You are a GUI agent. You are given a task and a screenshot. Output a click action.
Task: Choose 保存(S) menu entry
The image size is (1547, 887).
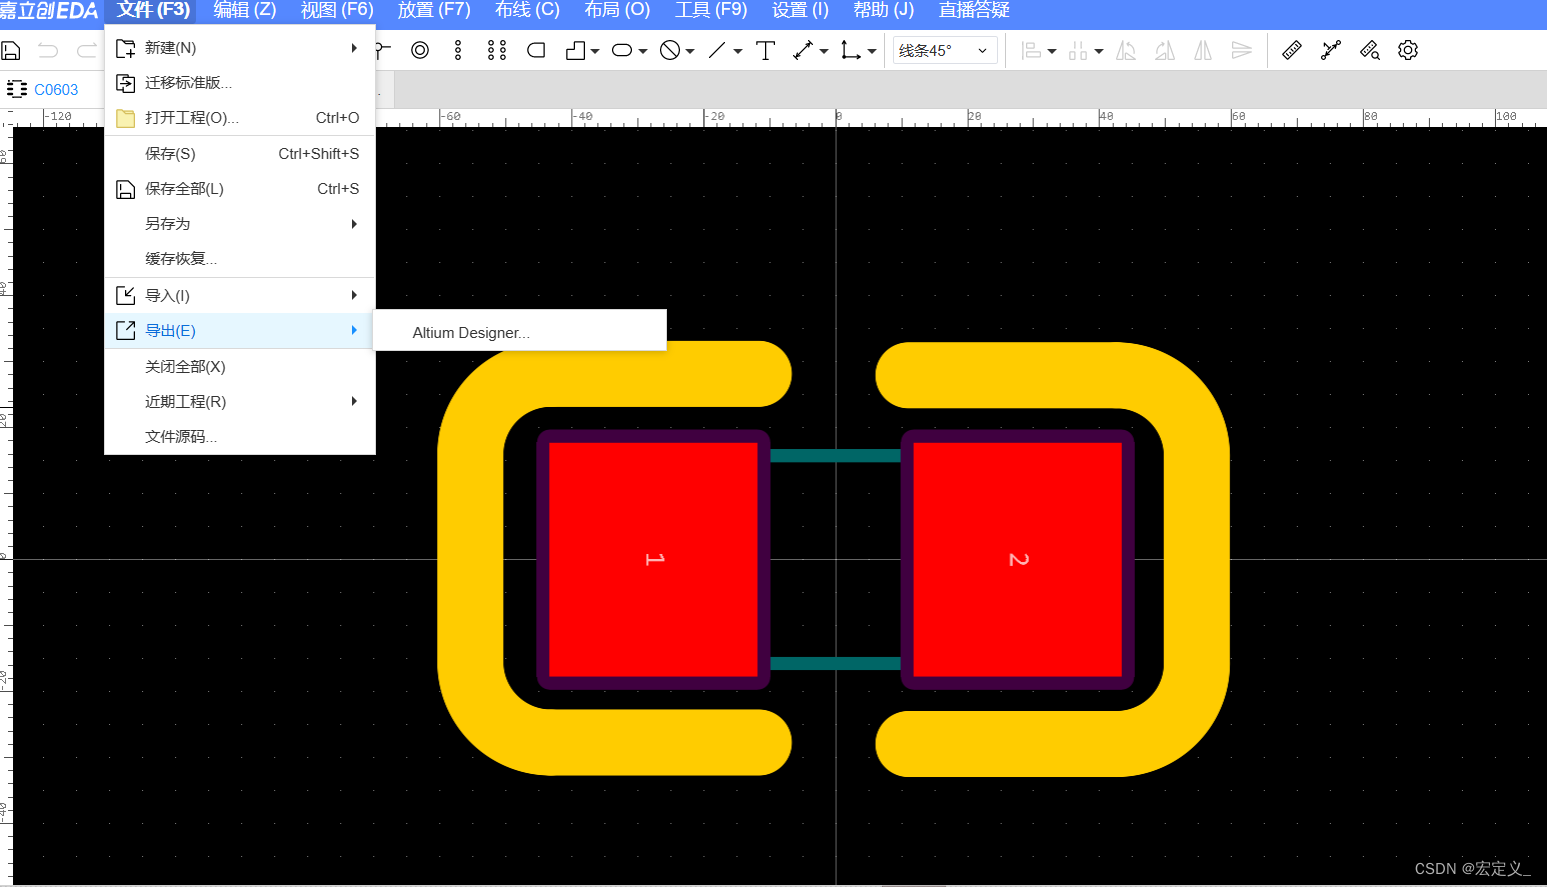tap(240, 154)
